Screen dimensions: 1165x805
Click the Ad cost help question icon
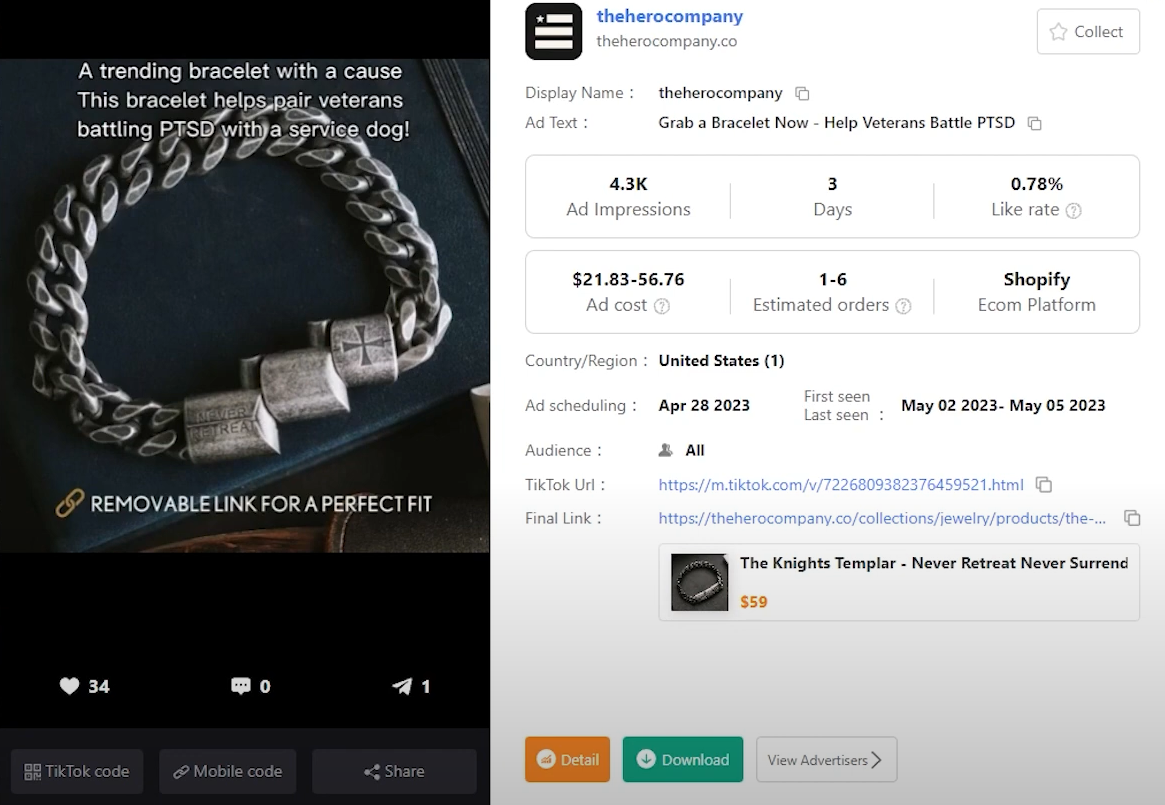pos(661,306)
